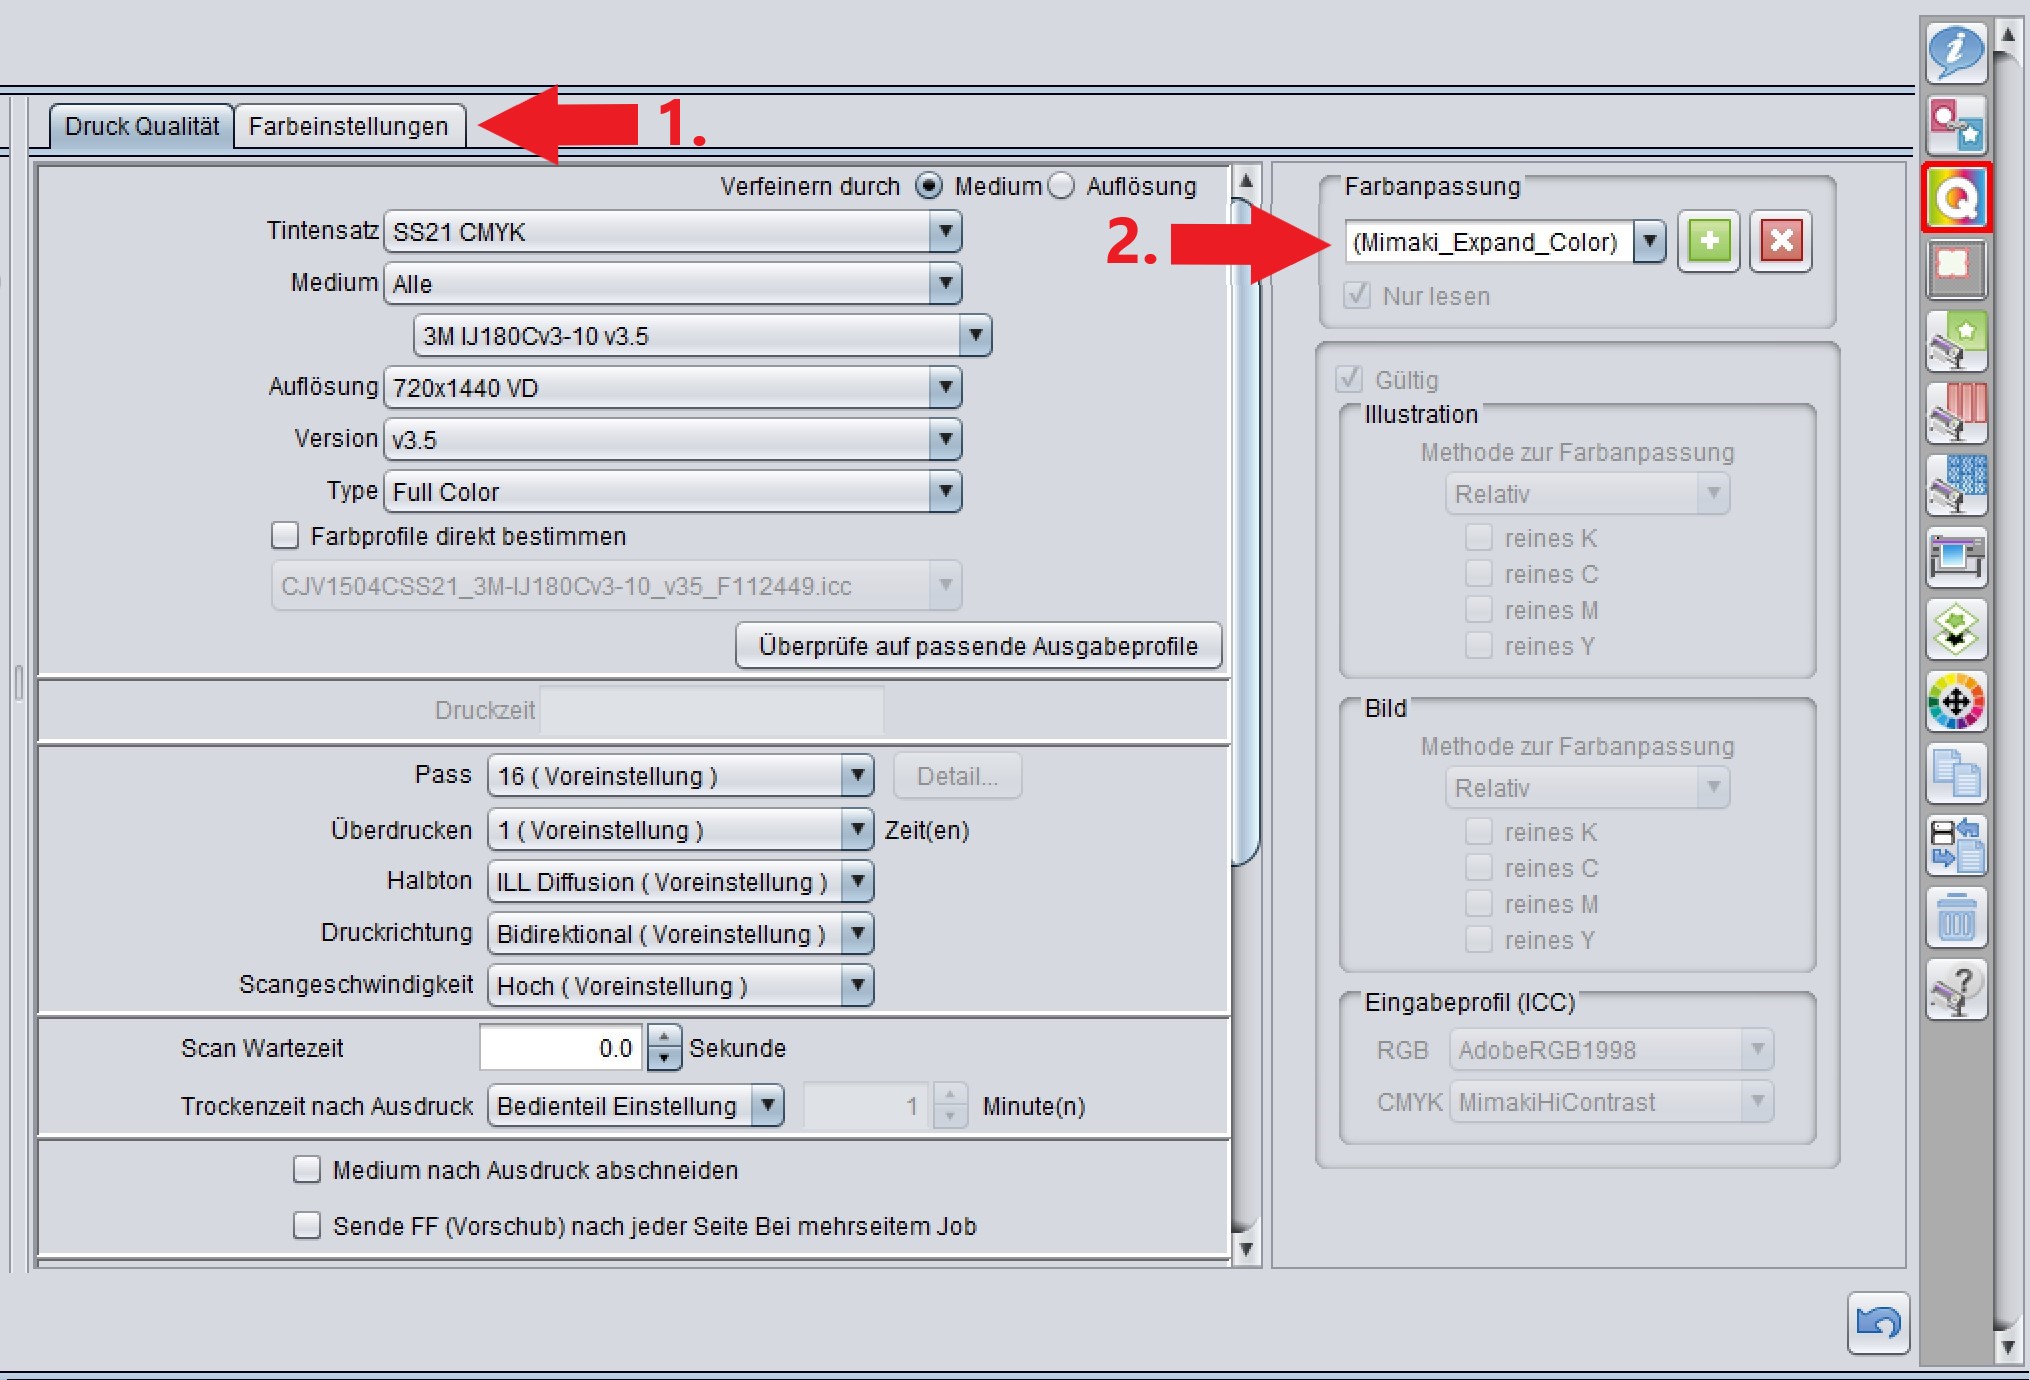Click the trash can delete icon
Screen dimensions: 2030x1380
[x=1956, y=917]
